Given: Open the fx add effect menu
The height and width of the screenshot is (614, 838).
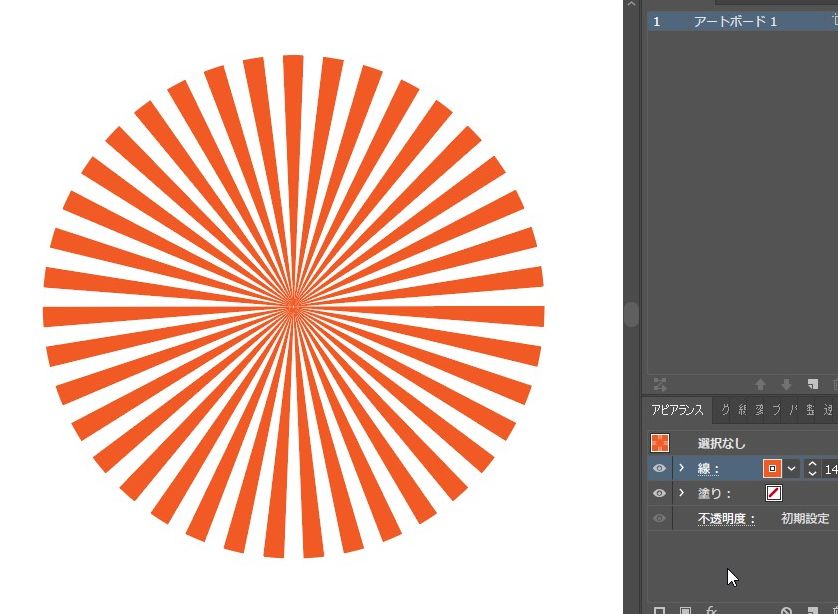Looking at the screenshot, I should pyautogui.click(x=712, y=610).
